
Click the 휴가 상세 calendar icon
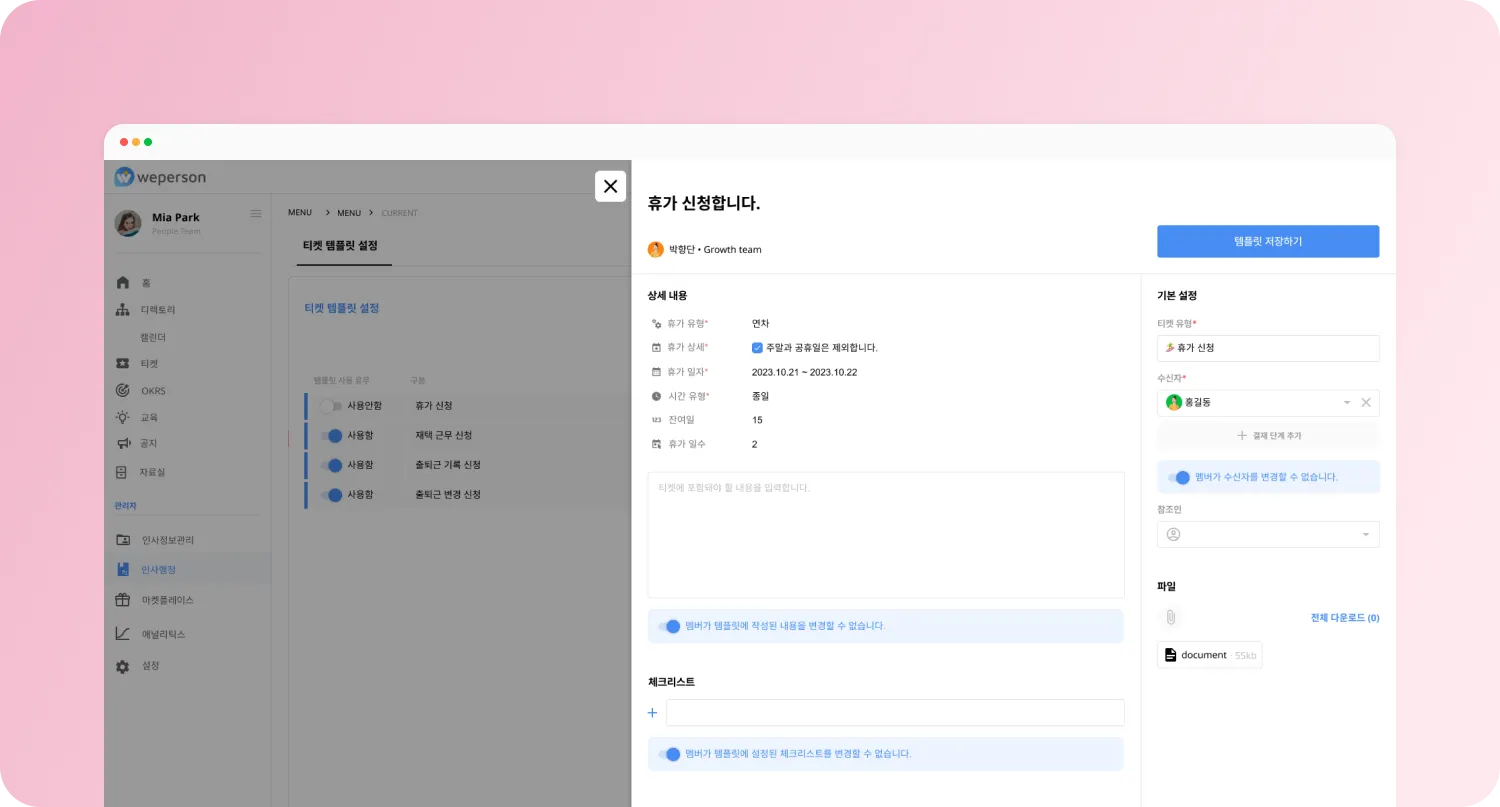tap(656, 348)
